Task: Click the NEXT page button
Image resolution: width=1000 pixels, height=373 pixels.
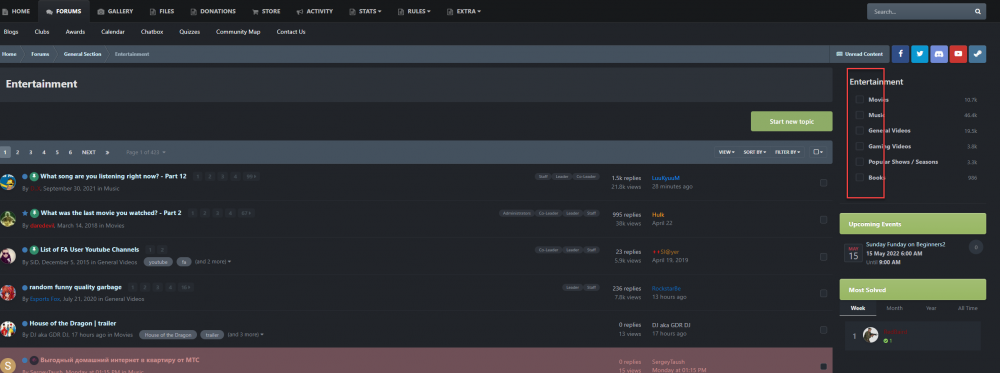Action: pos(89,152)
